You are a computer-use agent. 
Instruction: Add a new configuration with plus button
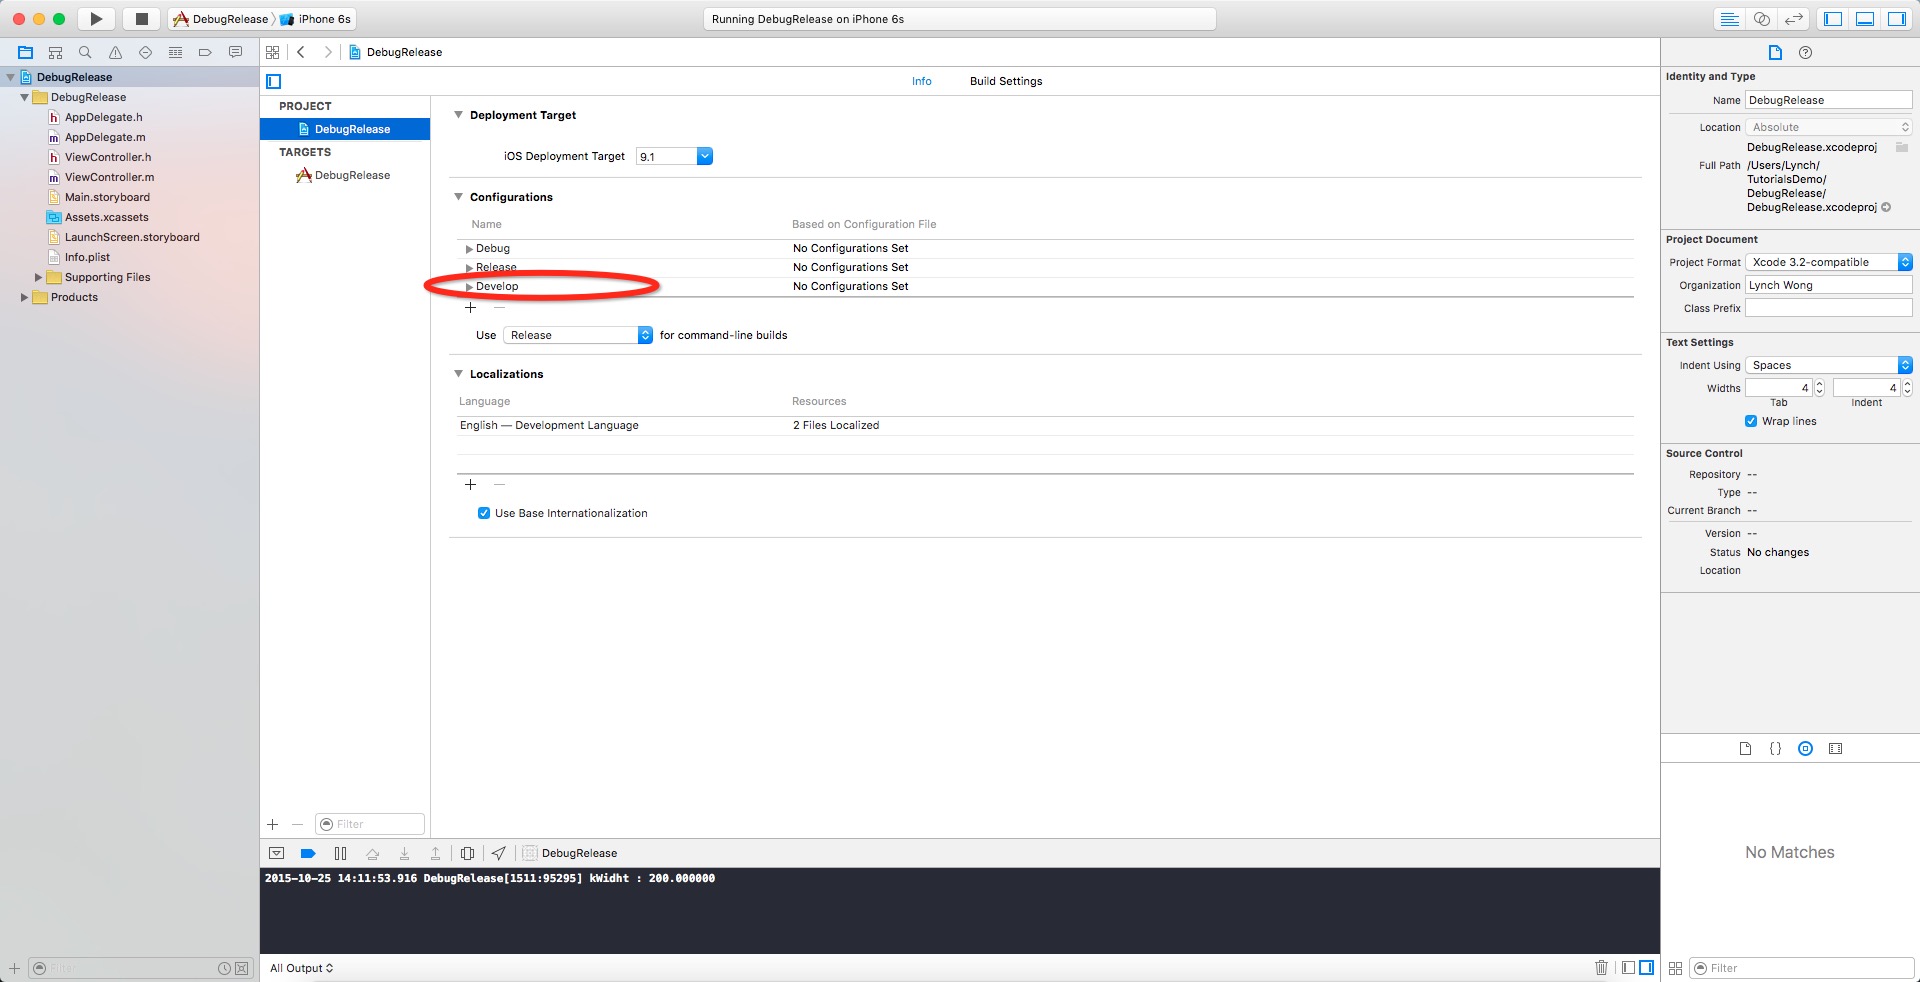pyautogui.click(x=470, y=308)
